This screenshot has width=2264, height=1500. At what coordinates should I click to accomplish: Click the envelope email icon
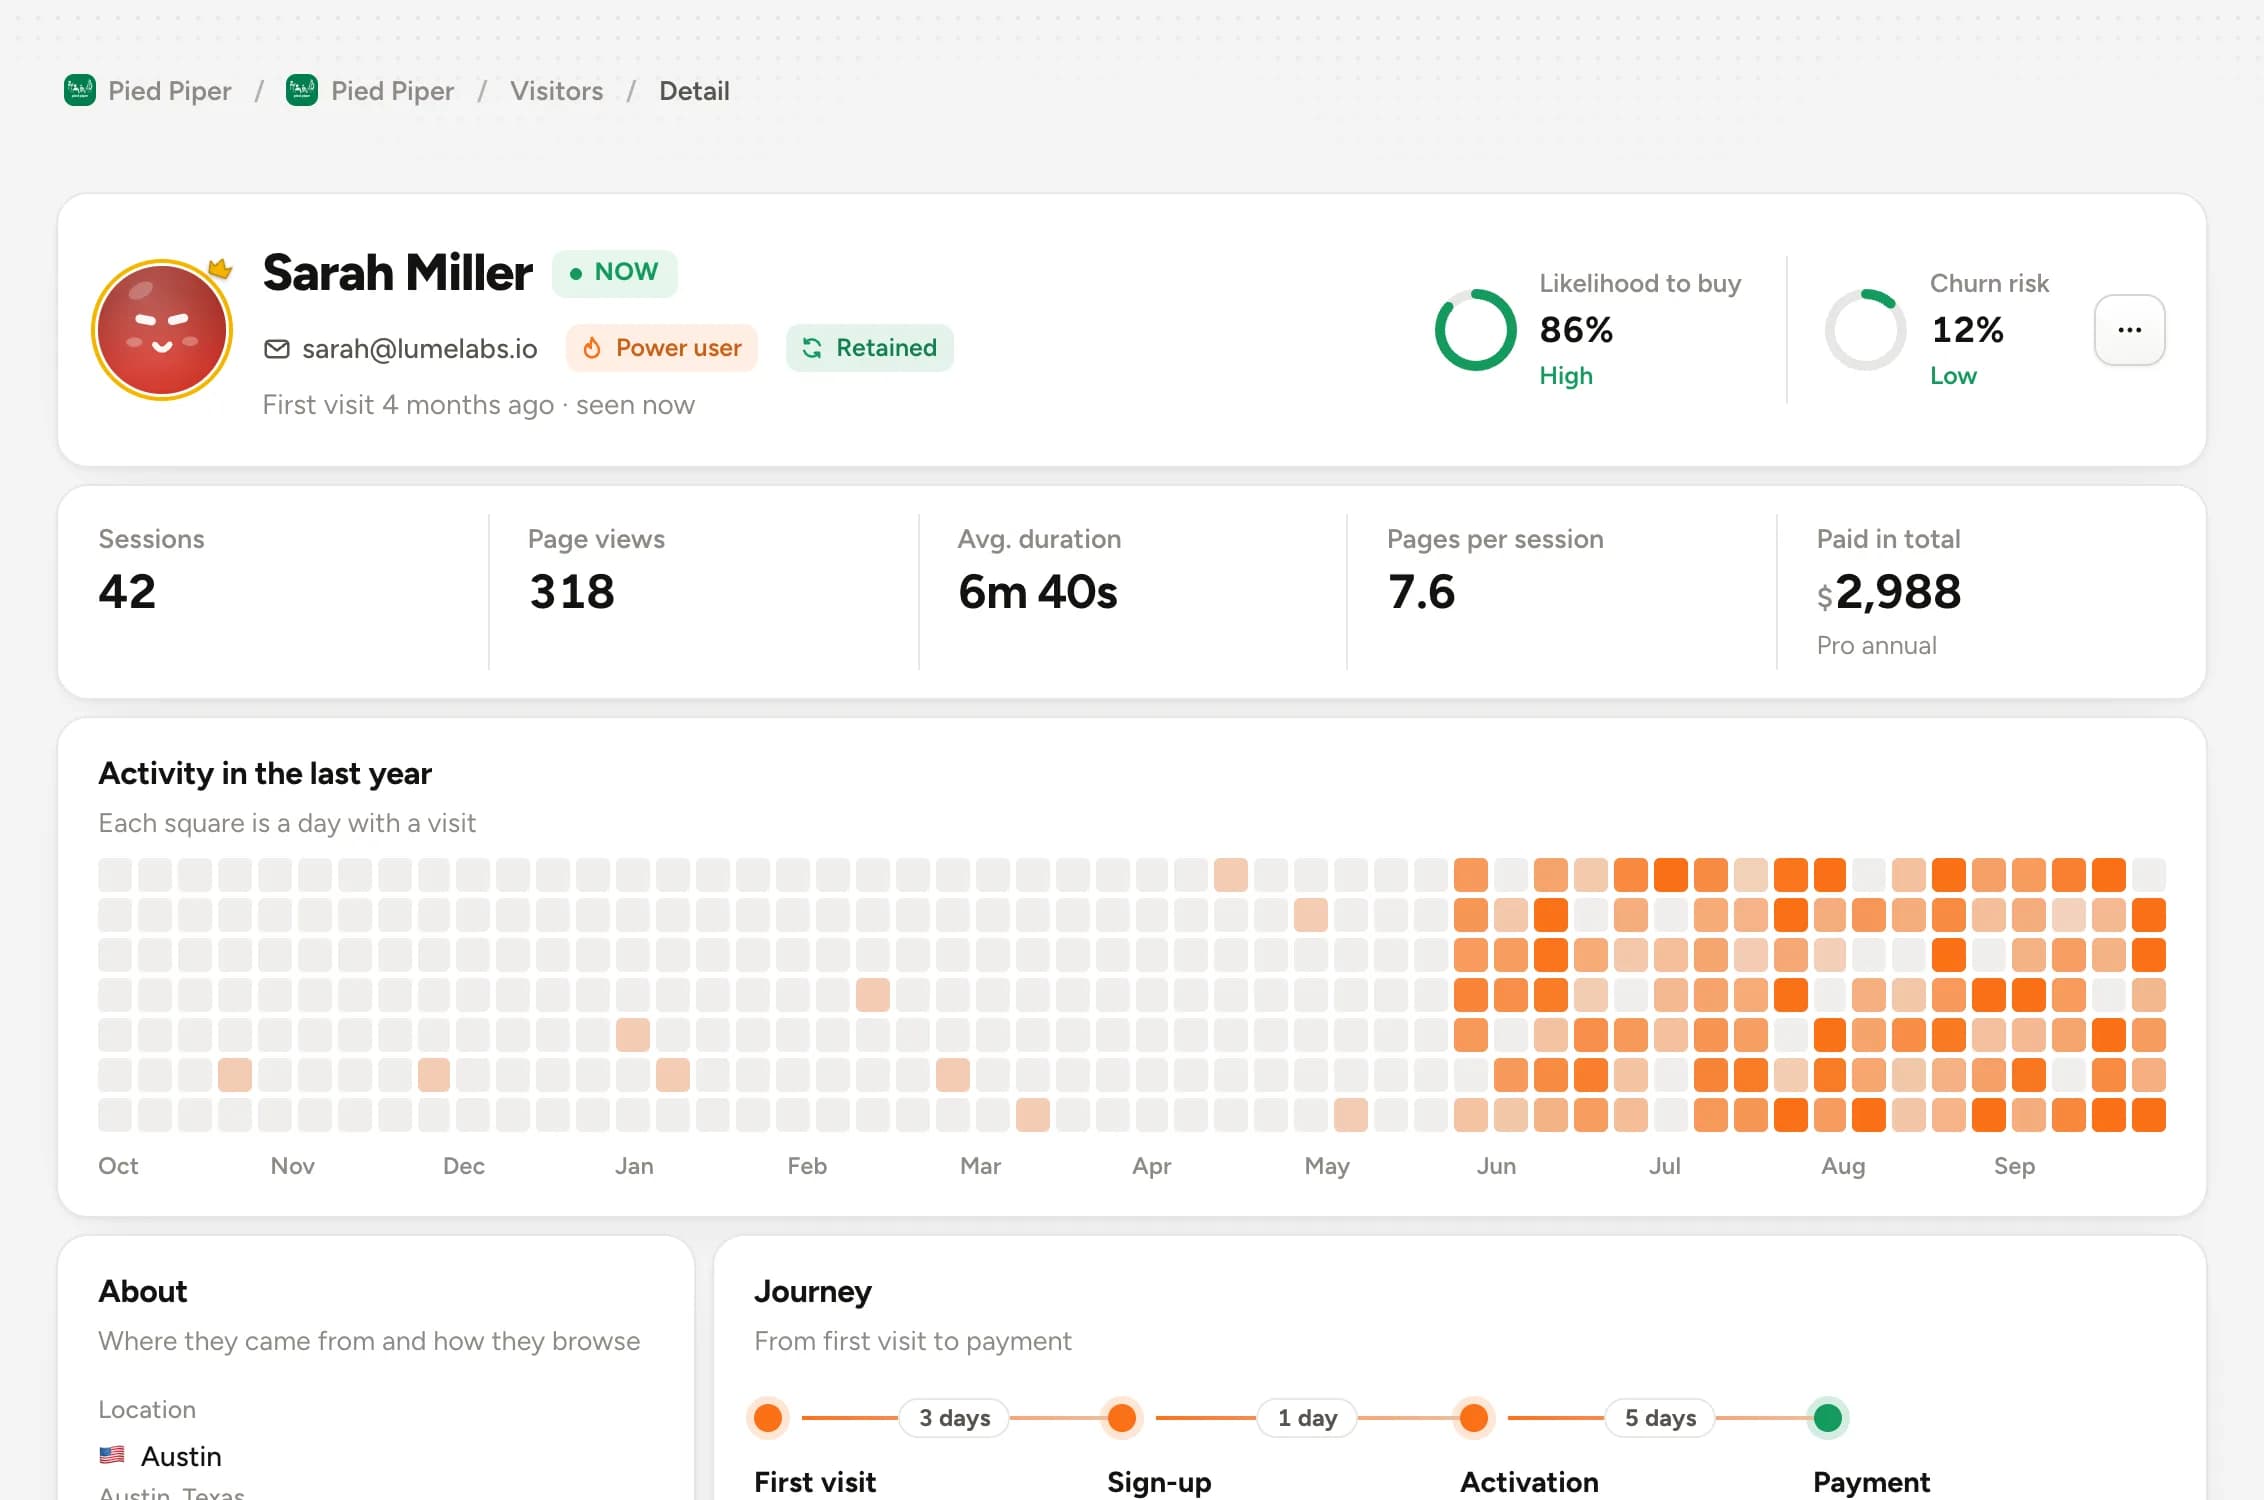pyautogui.click(x=277, y=348)
